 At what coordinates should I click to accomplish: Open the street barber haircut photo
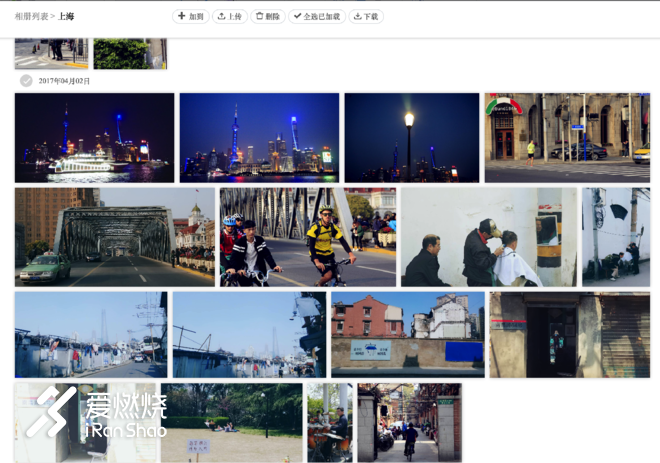pos(489,237)
